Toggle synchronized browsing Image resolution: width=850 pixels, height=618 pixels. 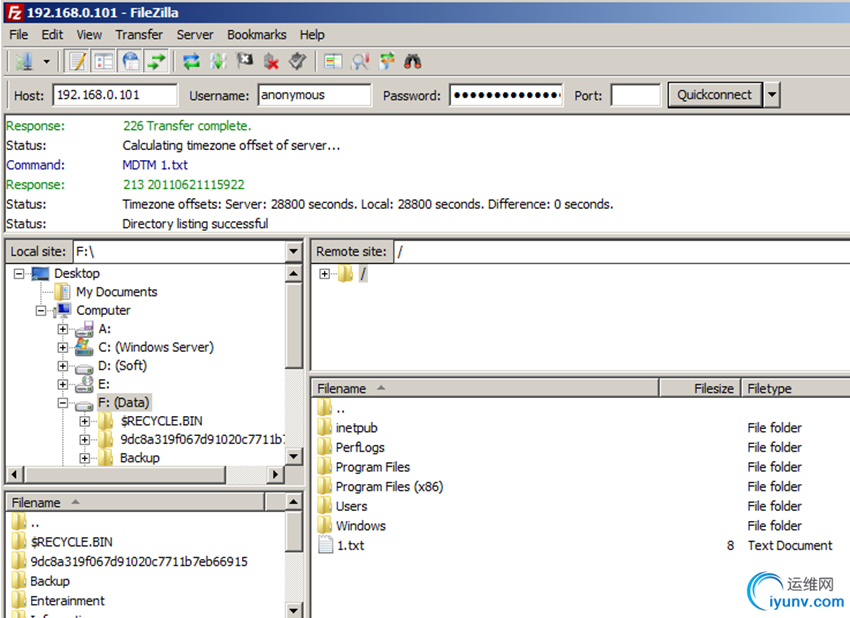click(x=387, y=61)
